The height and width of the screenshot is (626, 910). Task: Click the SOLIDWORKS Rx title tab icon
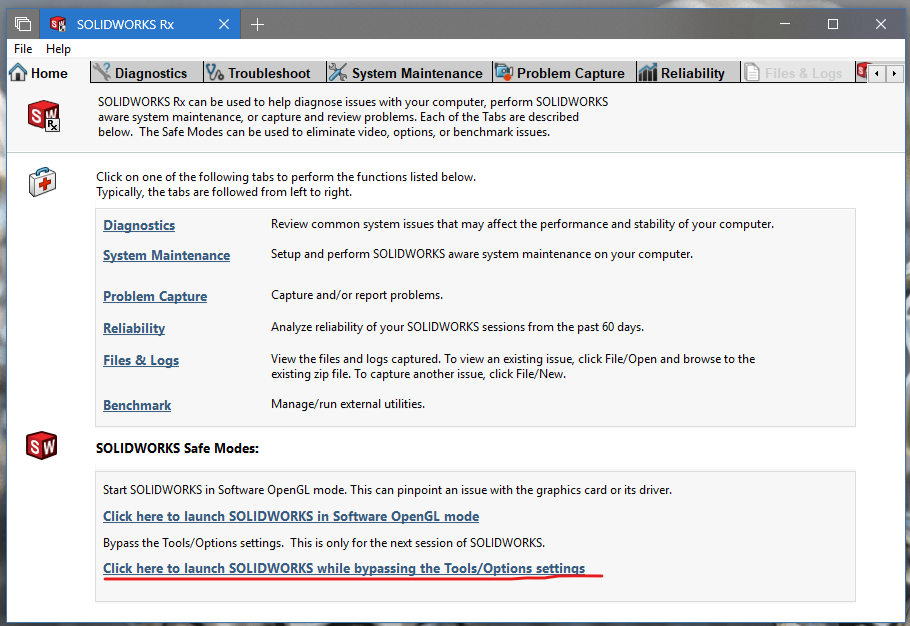click(x=57, y=24)
